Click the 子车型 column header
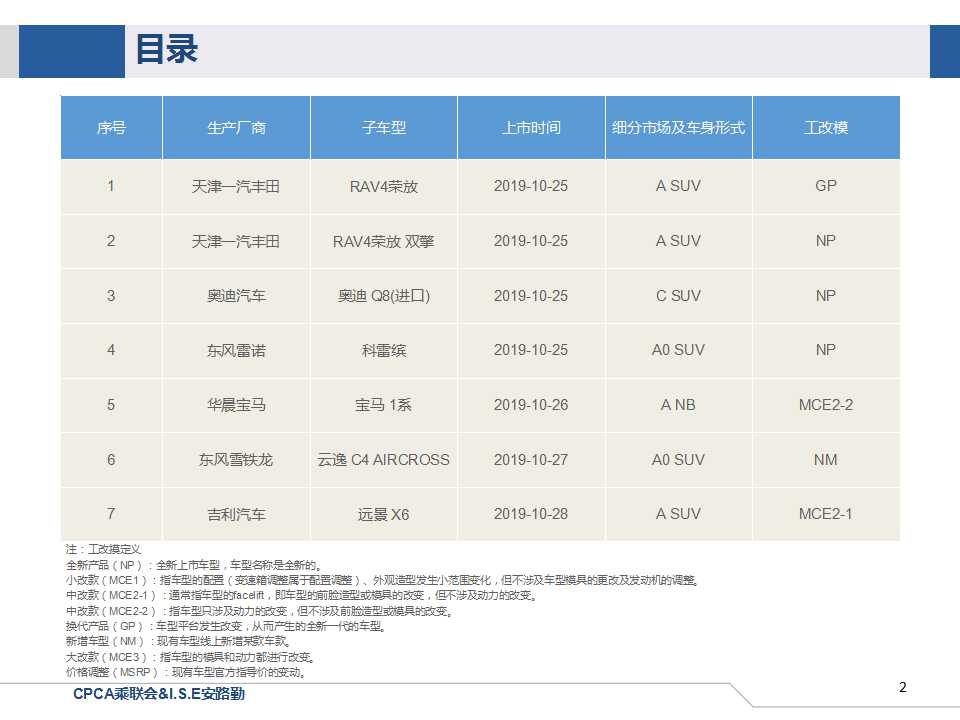This screenshot has width=960, height=720. point(384,127)
